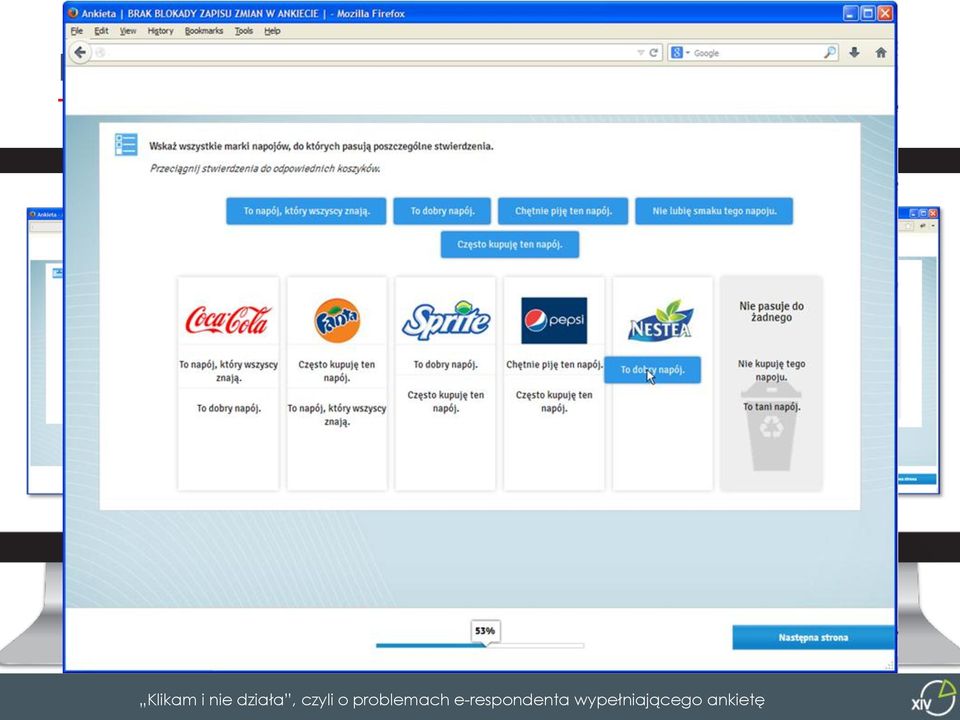Select the unplaced 'To napój, który wszyscy znają.' statement button
Screen dimensions: 960x720
click(x=306, y=211)
